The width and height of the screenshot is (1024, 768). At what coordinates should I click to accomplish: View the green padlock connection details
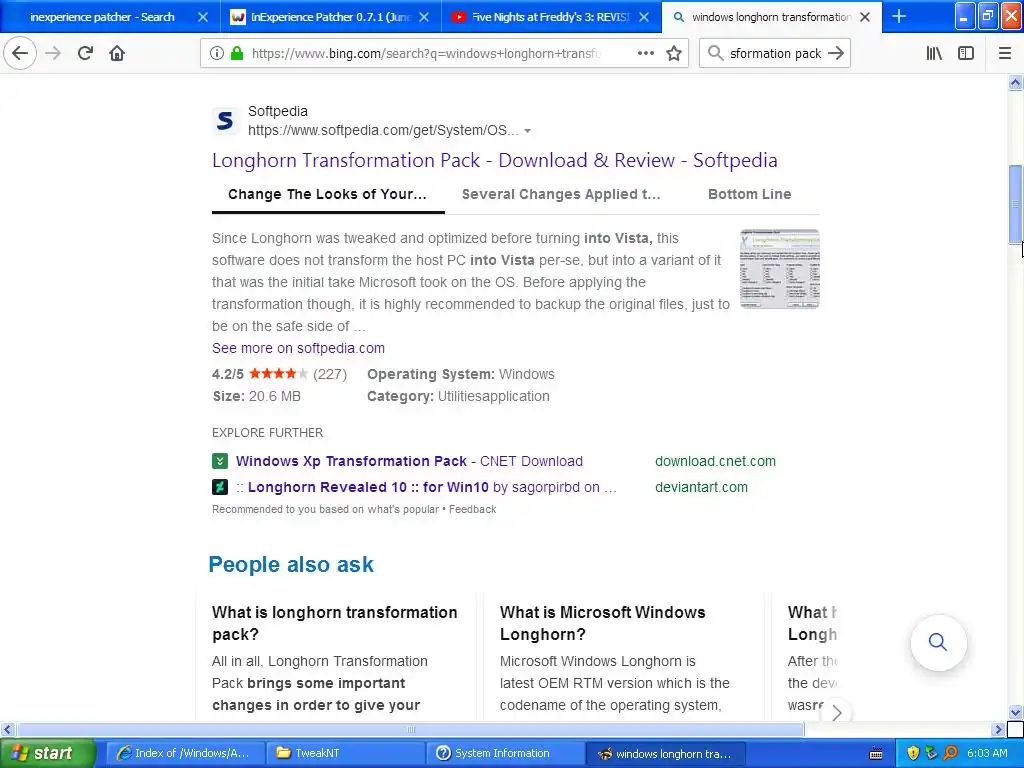click(237, 53)
